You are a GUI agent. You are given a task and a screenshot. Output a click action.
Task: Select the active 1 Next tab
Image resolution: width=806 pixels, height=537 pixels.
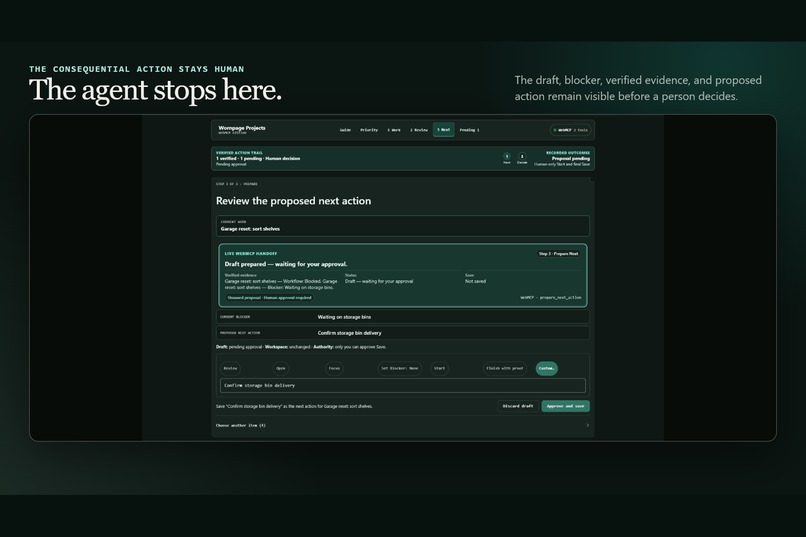pos(444,130)
